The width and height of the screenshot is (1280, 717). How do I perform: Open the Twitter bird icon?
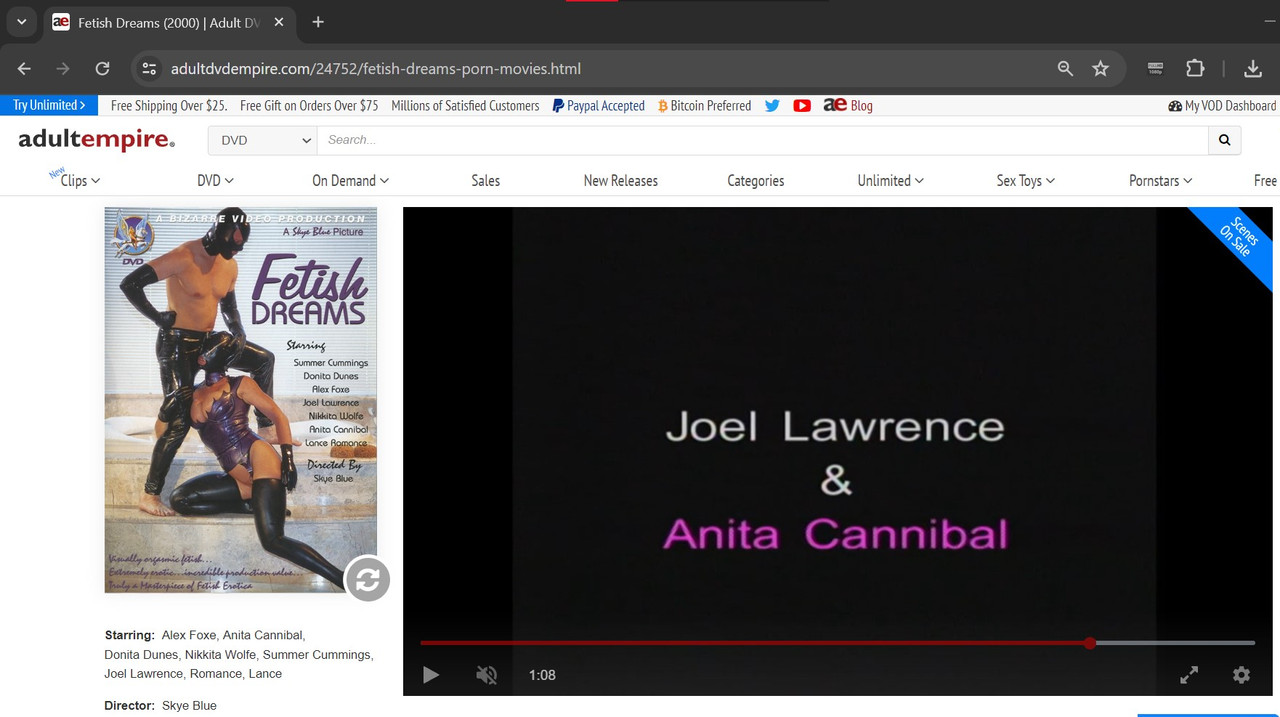772,105
